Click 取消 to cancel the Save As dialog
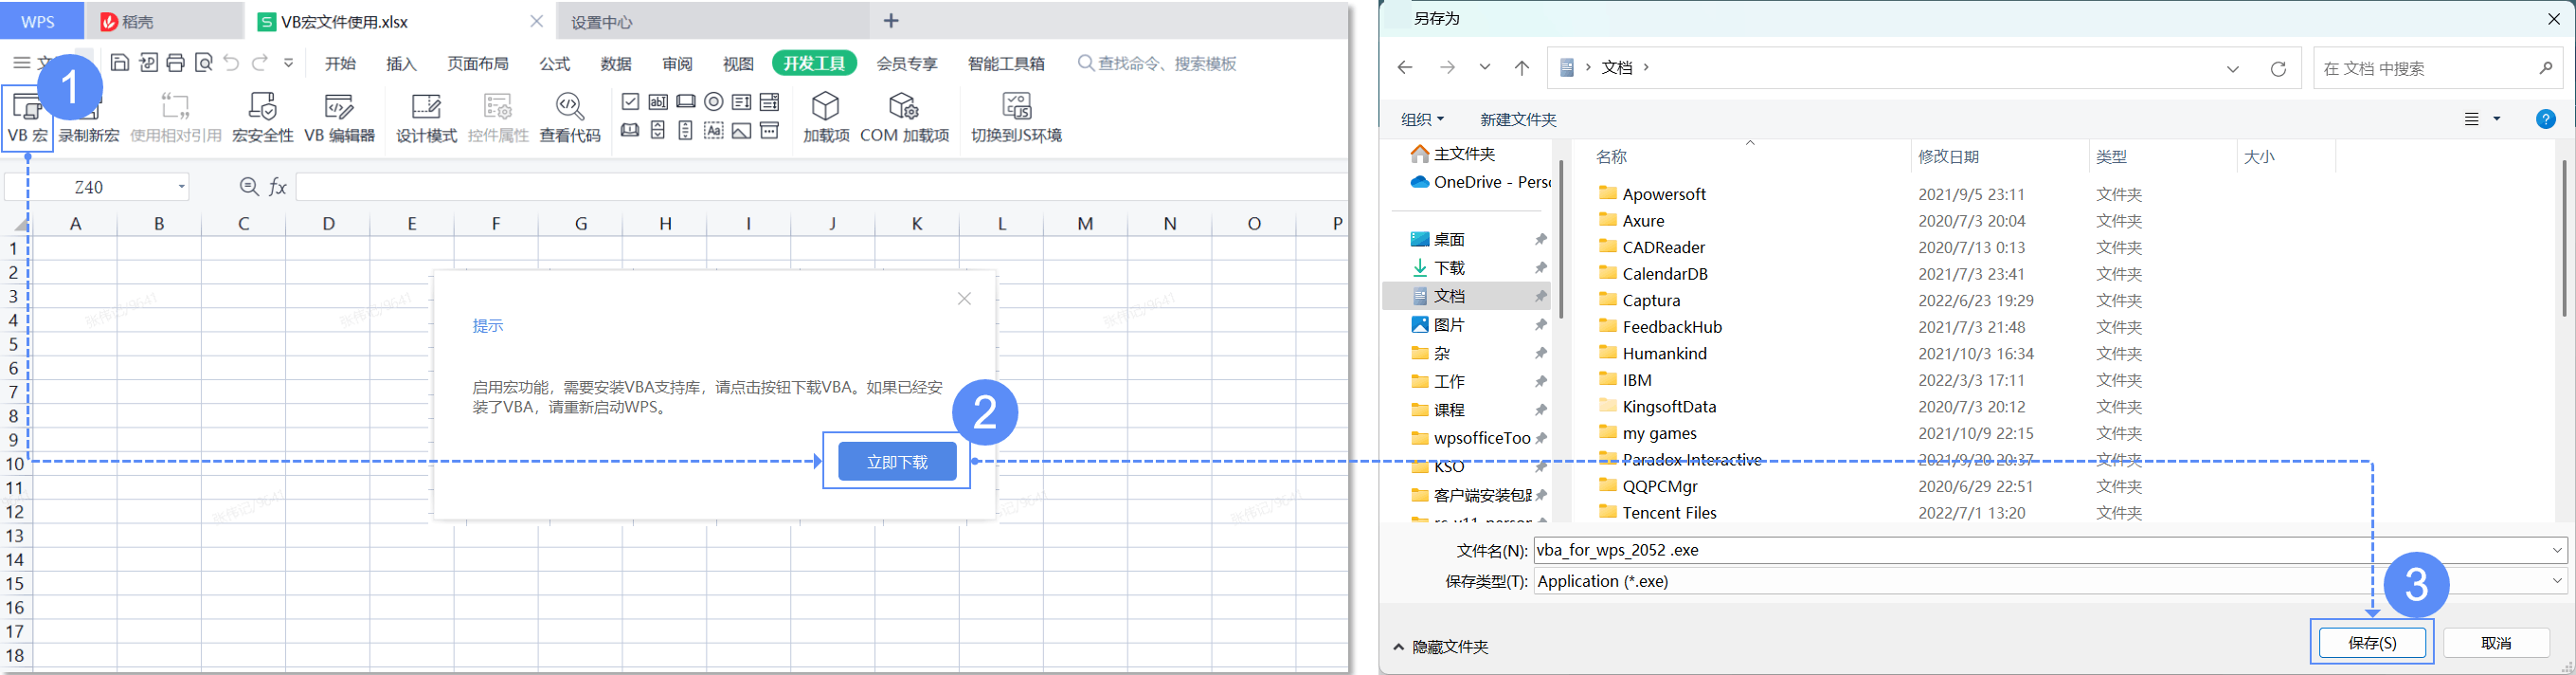The height and width of the screenshot is (675, 2576). coord(2496,643)
